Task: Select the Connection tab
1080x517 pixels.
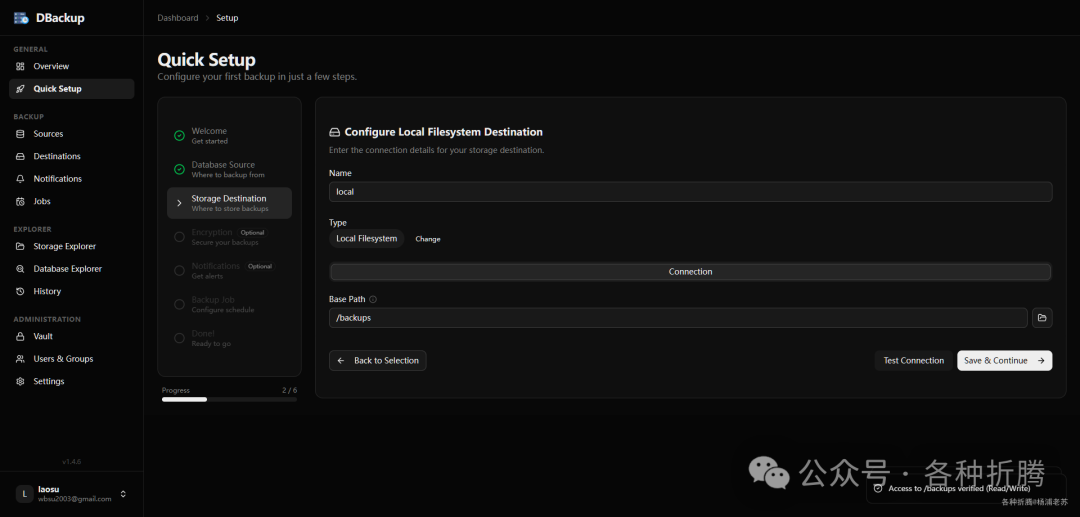Action: [690, 272]
